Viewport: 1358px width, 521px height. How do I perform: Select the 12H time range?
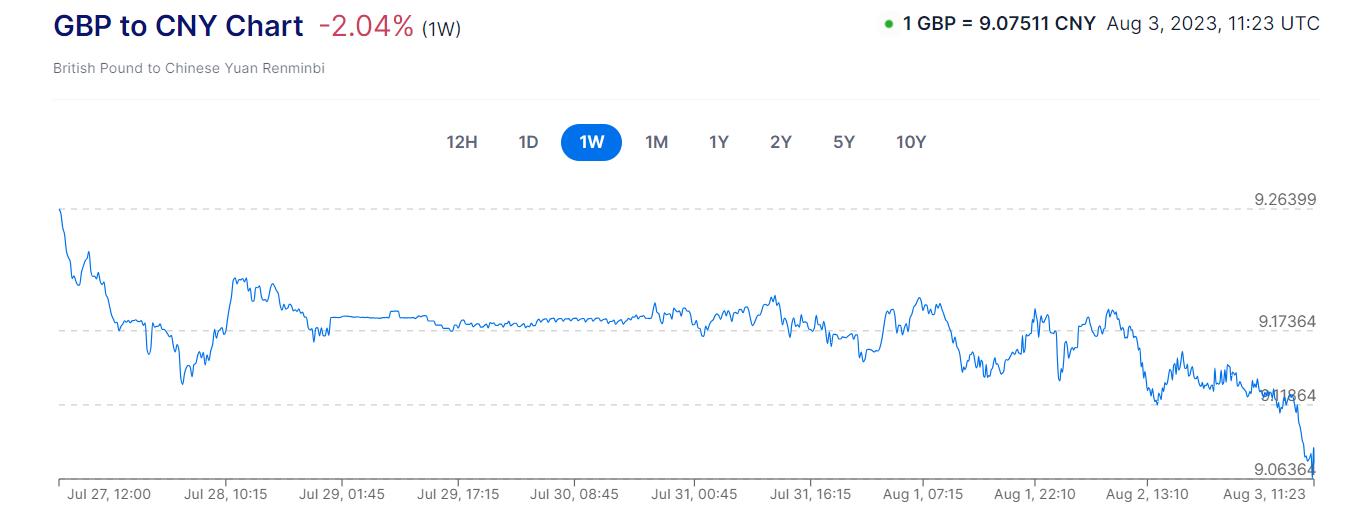(x=461, y=142)
